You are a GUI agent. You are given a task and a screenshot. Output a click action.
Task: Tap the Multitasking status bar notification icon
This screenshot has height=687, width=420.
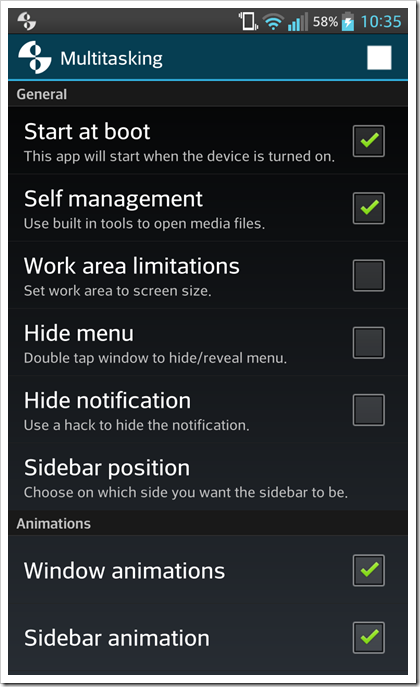point(27,21)
